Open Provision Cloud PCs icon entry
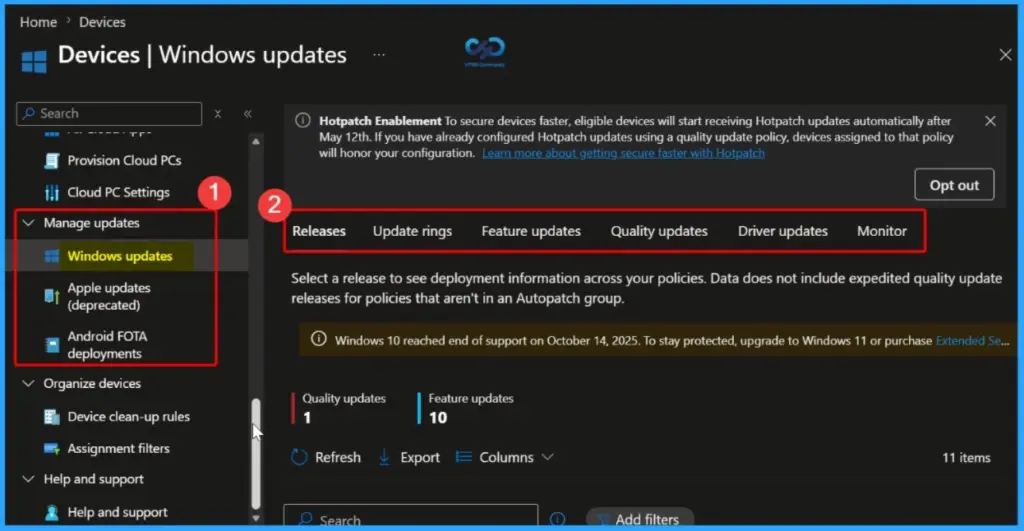Viewport: 1024px width, 531px height. point(52,161)
